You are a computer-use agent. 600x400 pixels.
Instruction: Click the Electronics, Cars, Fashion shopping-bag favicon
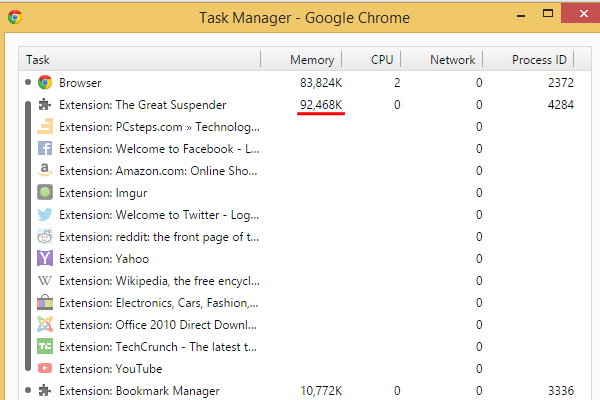click(45, 302)
